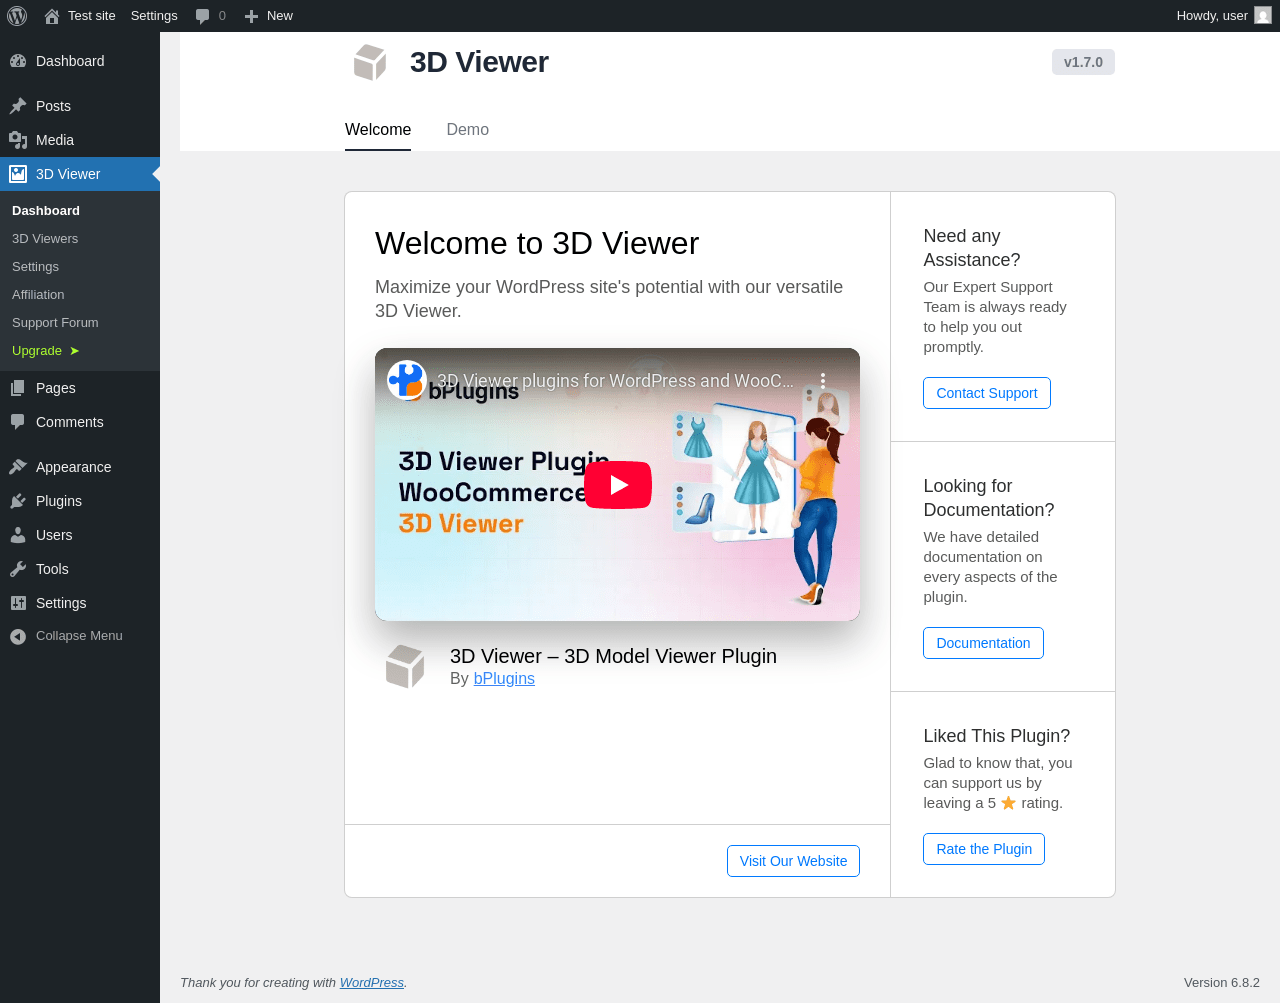Click the Upgrade arrow icon

[74, 351]
